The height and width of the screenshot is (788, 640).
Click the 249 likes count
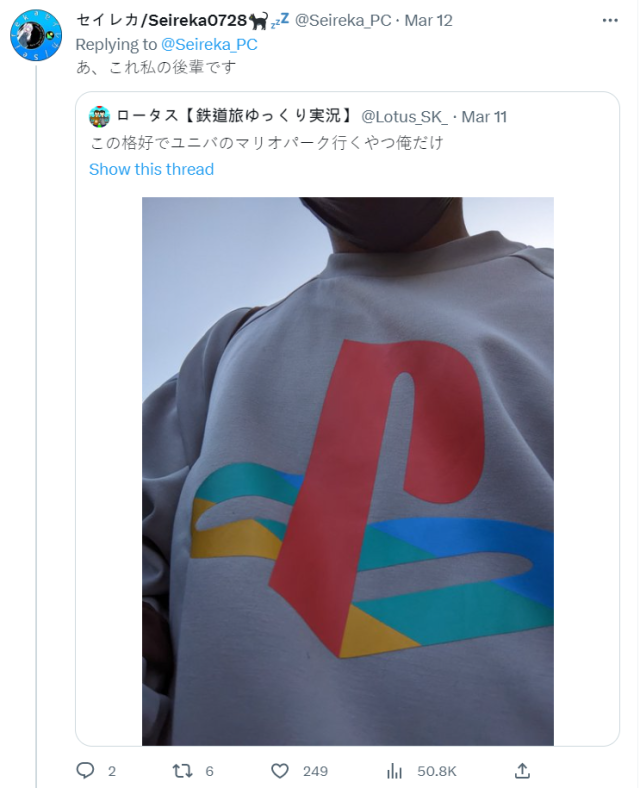[315, 771]
